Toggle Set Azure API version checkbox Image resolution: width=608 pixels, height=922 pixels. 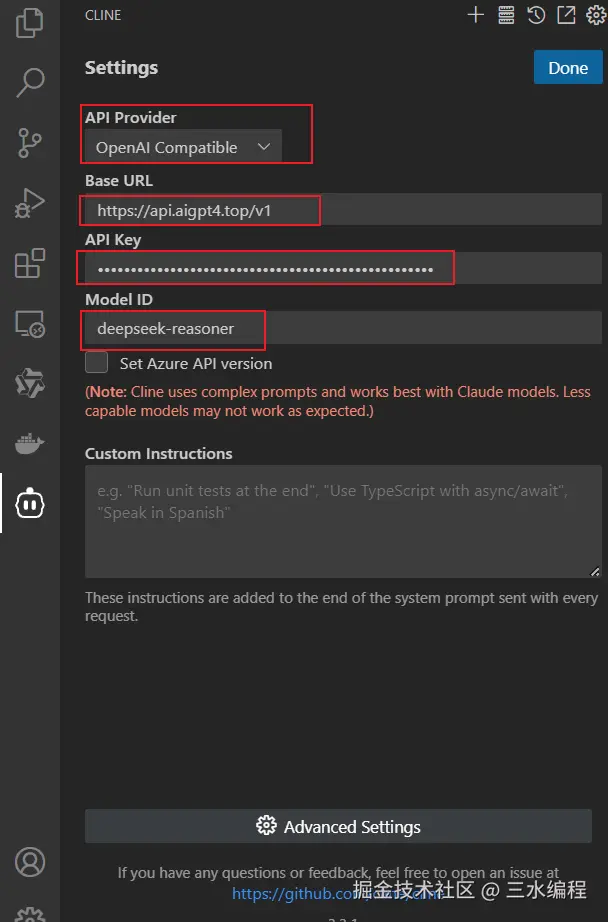(x=96, y=363)
